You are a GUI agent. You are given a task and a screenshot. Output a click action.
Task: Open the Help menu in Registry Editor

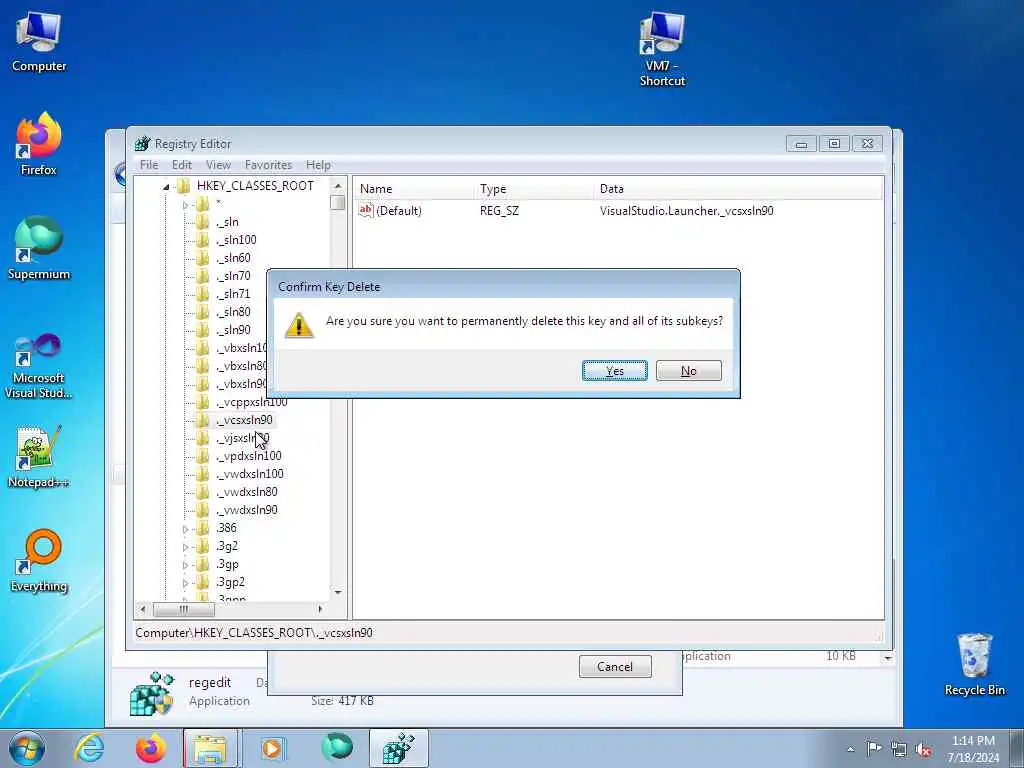coord(318,165)
